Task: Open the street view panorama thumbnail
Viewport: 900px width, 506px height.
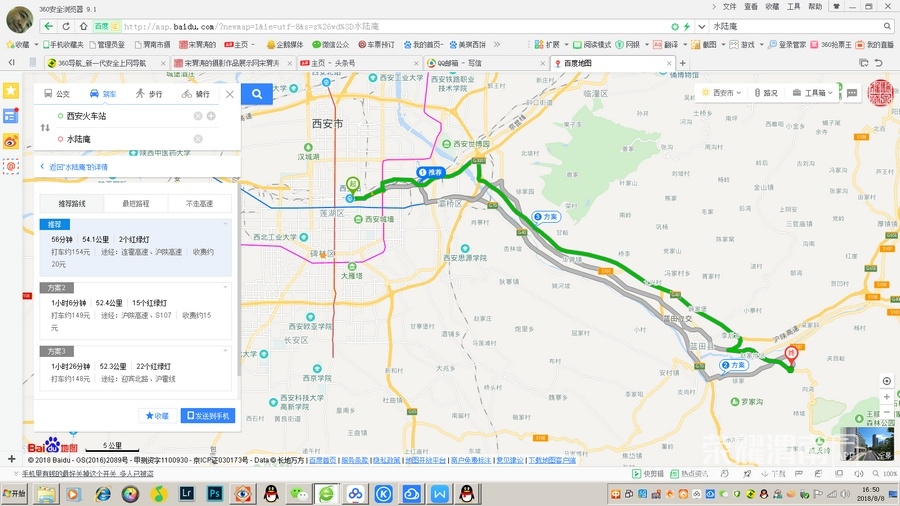Action: pyautogui.click(x=867, y=444)
